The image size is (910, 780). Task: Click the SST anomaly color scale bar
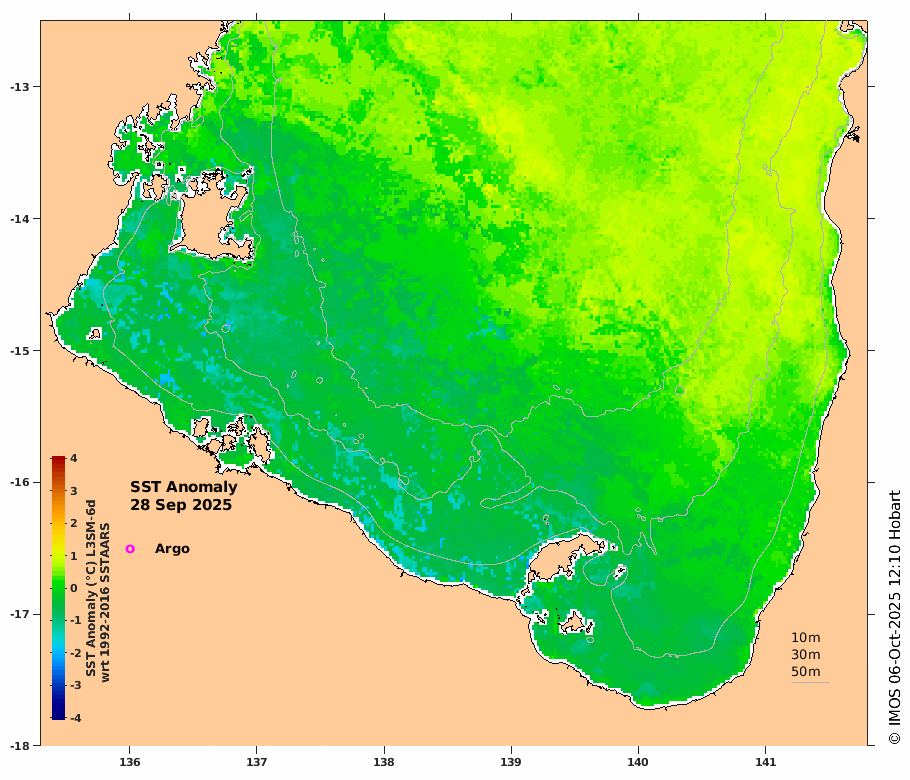[x=58, y=588]
